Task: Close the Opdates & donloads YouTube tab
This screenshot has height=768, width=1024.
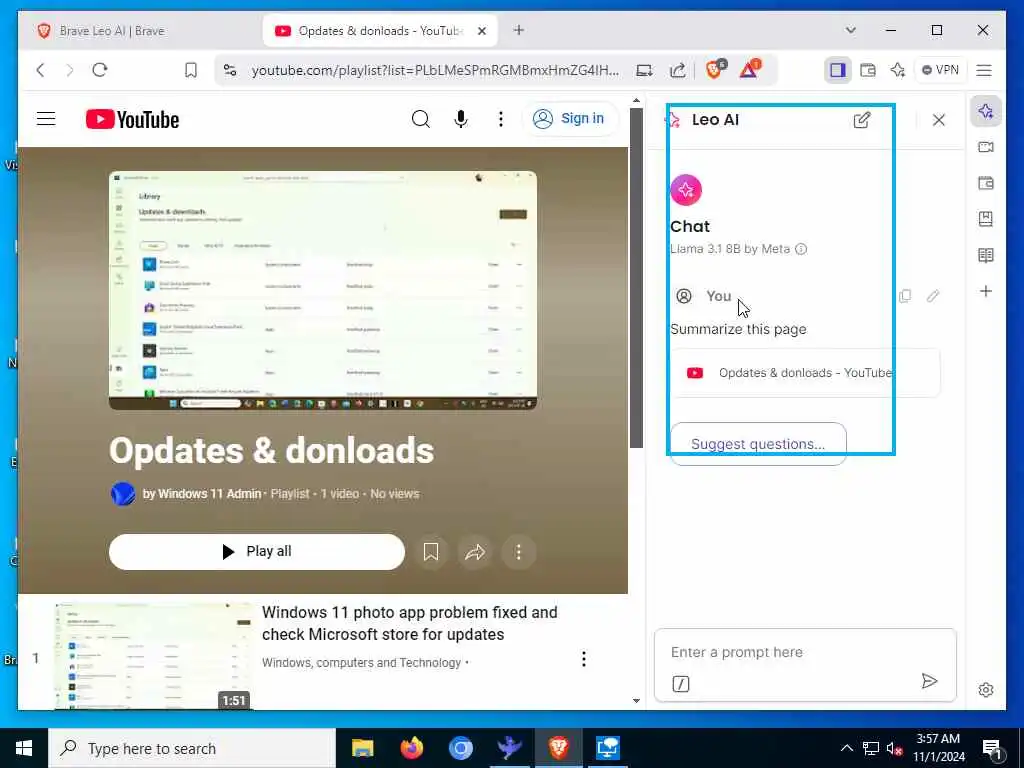Action: tap(482, 31)
